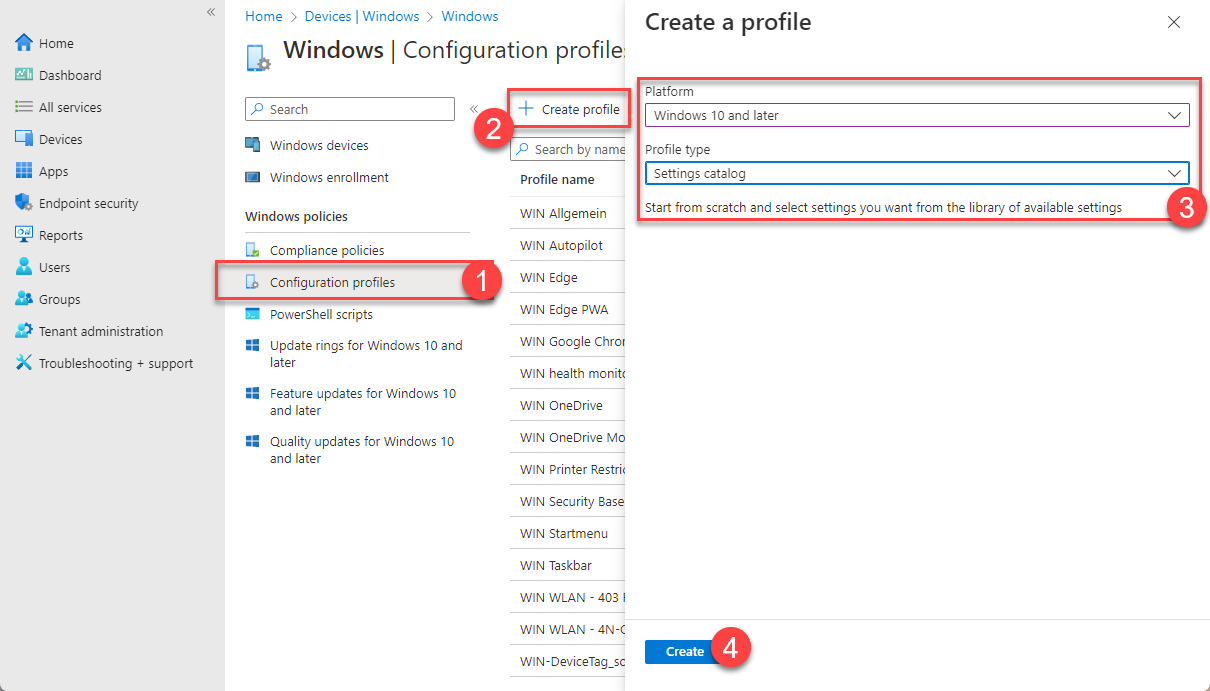Click the Users person icon

pos(24,267)
